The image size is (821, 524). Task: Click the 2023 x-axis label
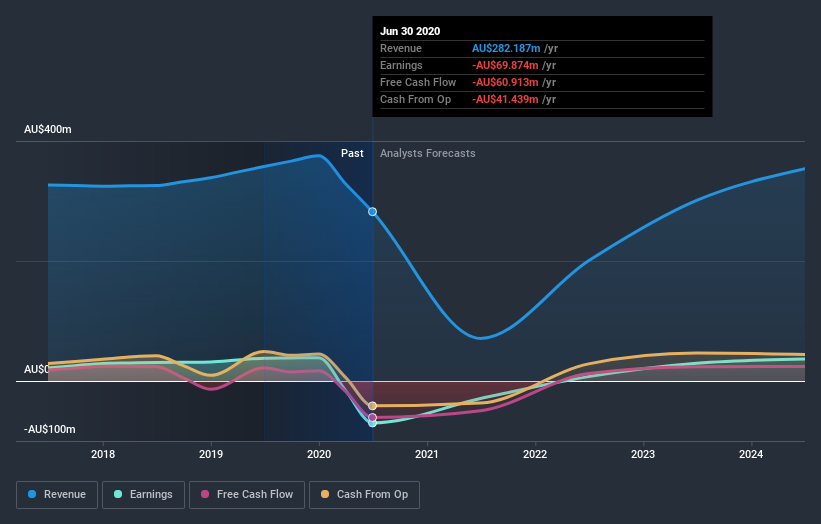pyautogui.click(x=643, y=454)
